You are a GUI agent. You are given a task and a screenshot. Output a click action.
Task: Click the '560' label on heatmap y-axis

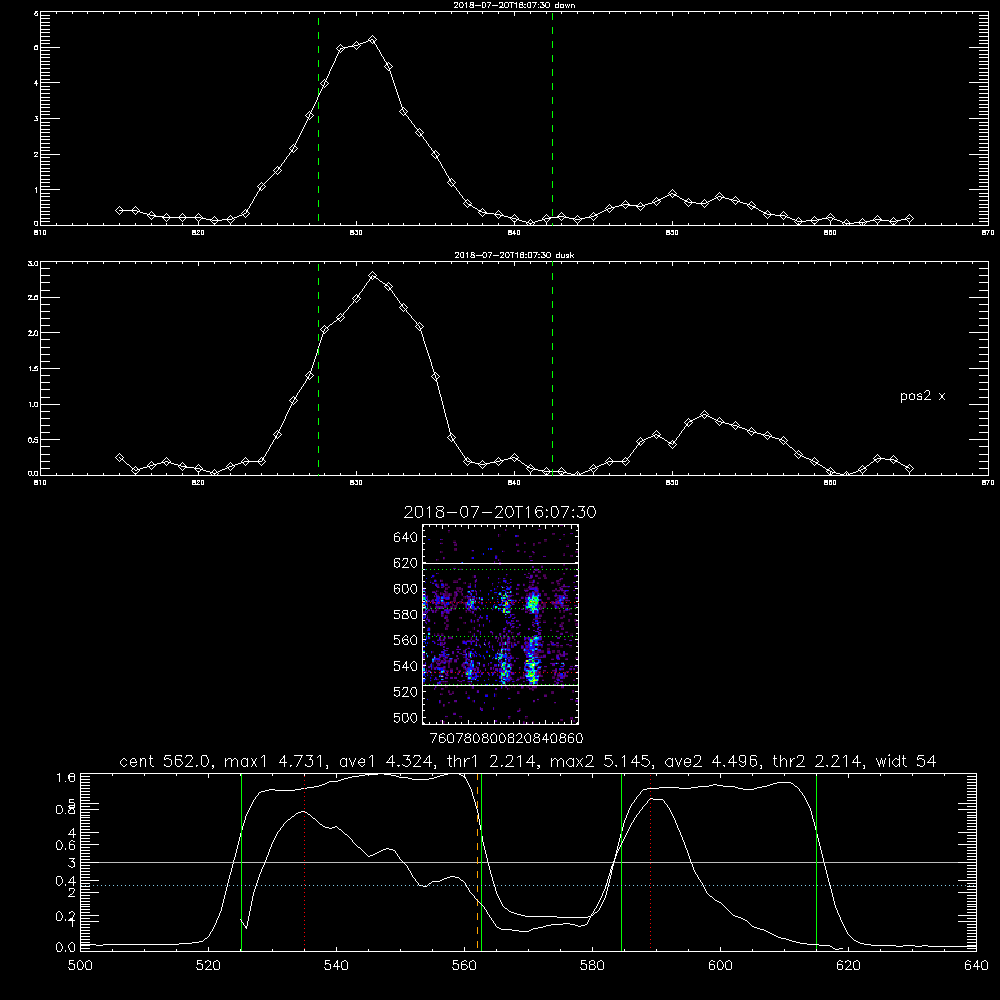pos(406,640)
